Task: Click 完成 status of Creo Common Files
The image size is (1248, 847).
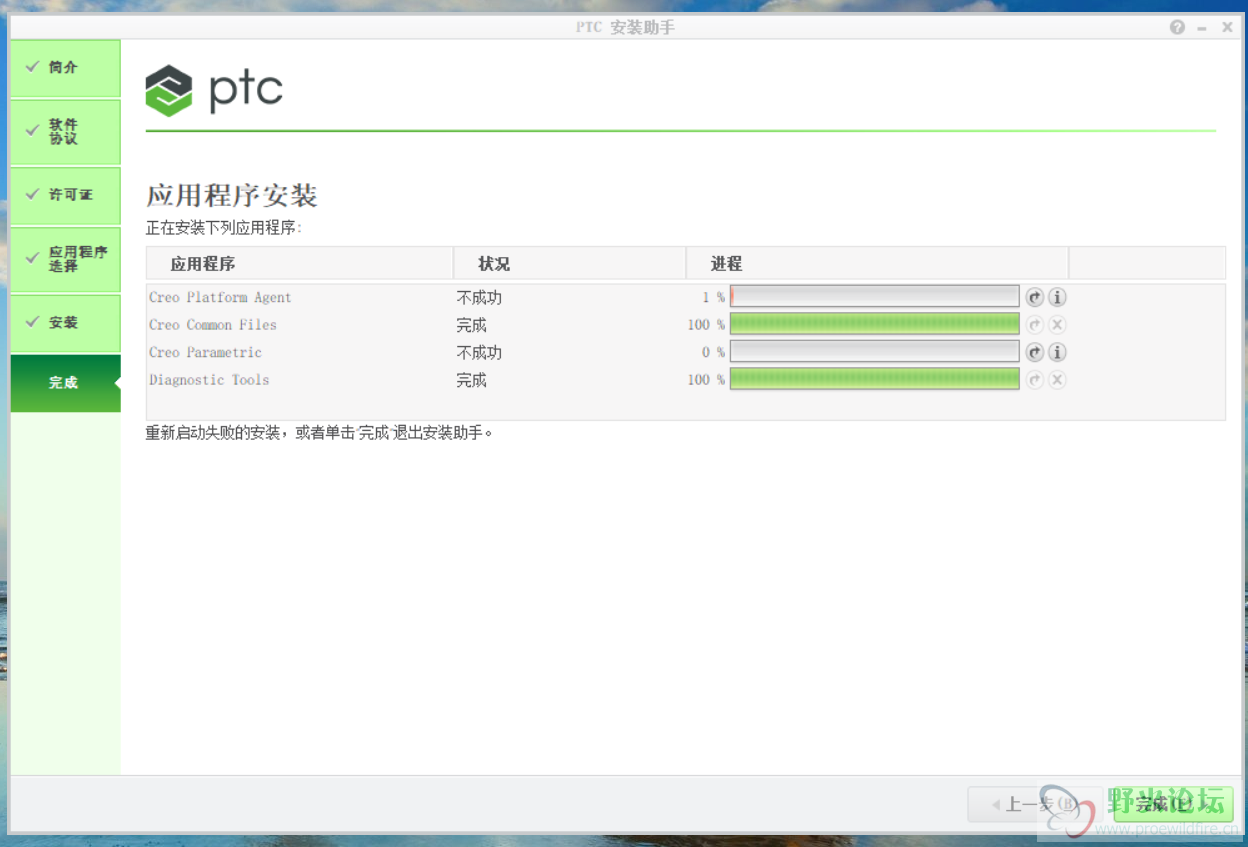Action: [x=471, y=324]
